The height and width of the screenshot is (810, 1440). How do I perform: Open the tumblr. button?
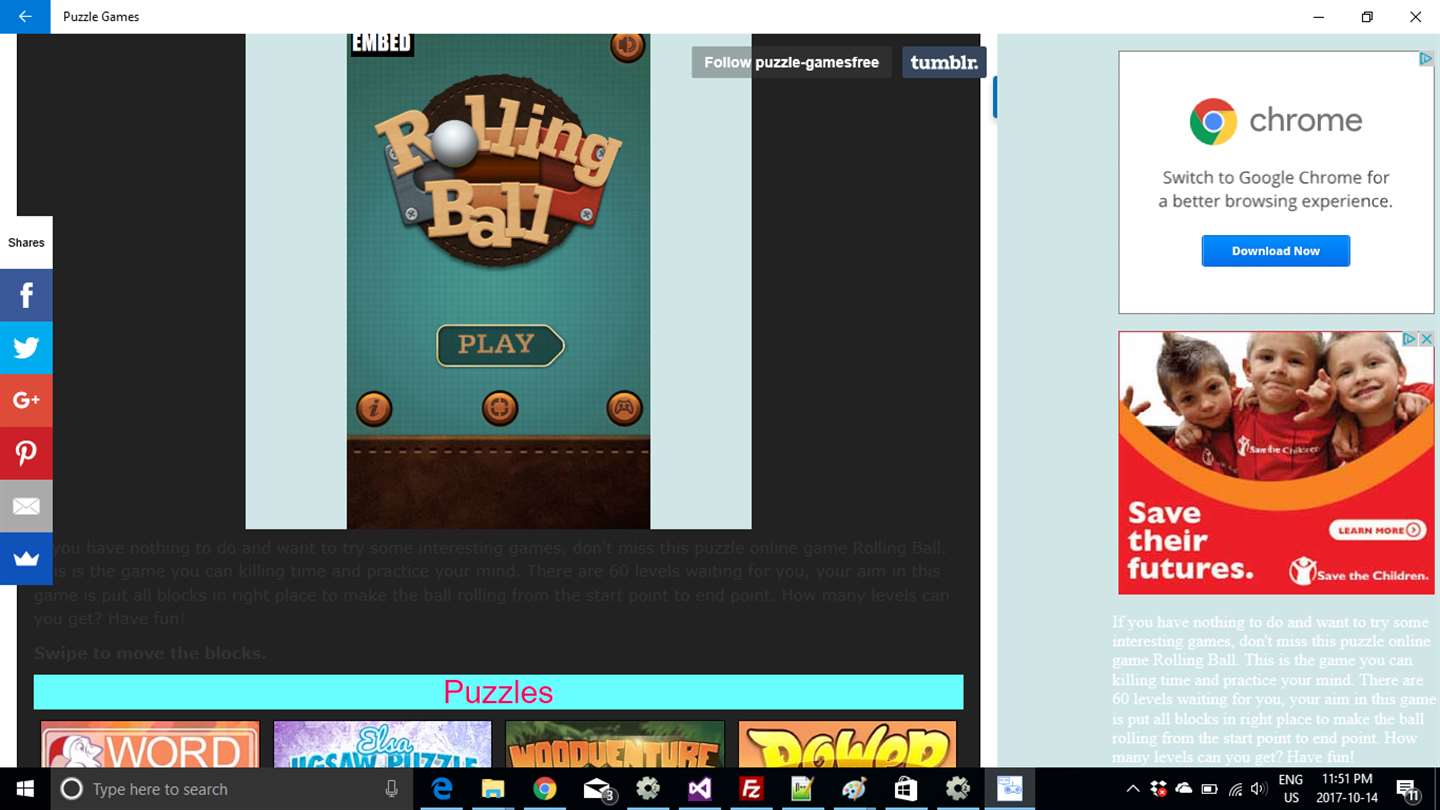[x=944, y=62]
